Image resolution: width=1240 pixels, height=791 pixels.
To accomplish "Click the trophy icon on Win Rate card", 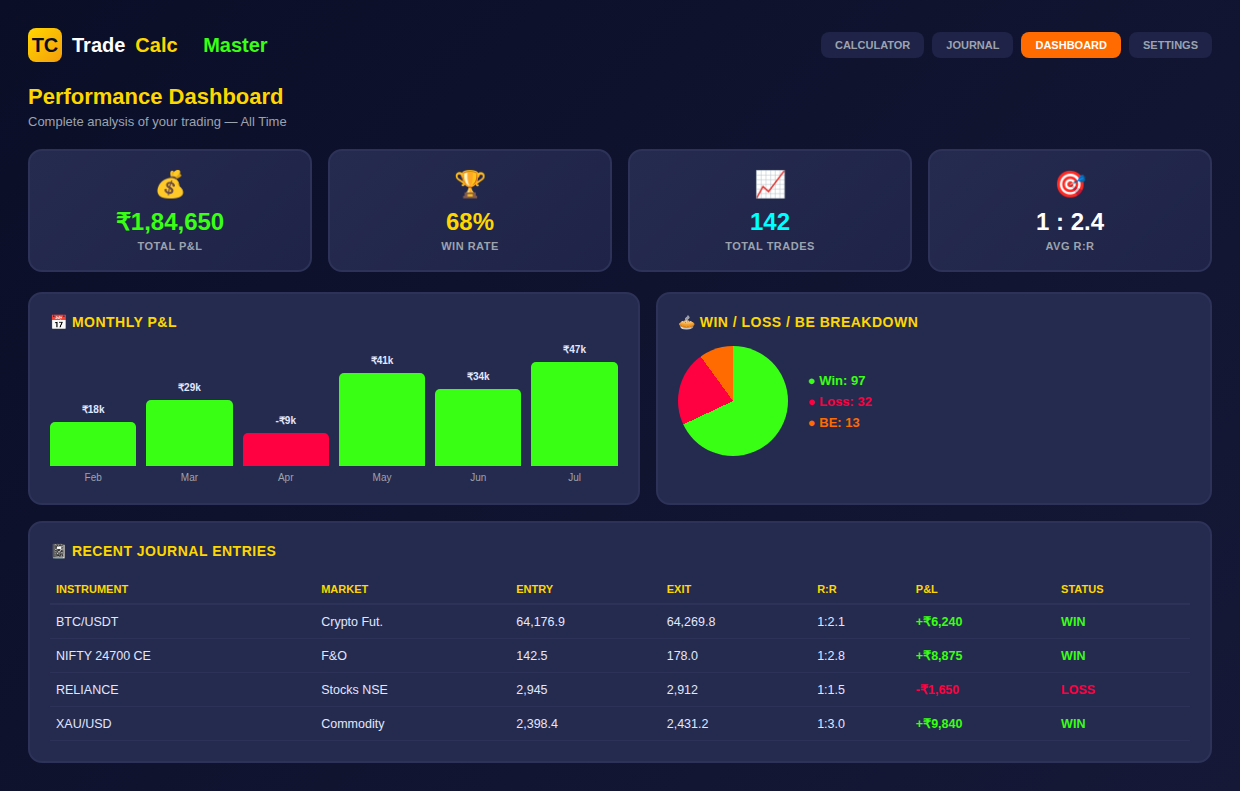I will [470, 184].
